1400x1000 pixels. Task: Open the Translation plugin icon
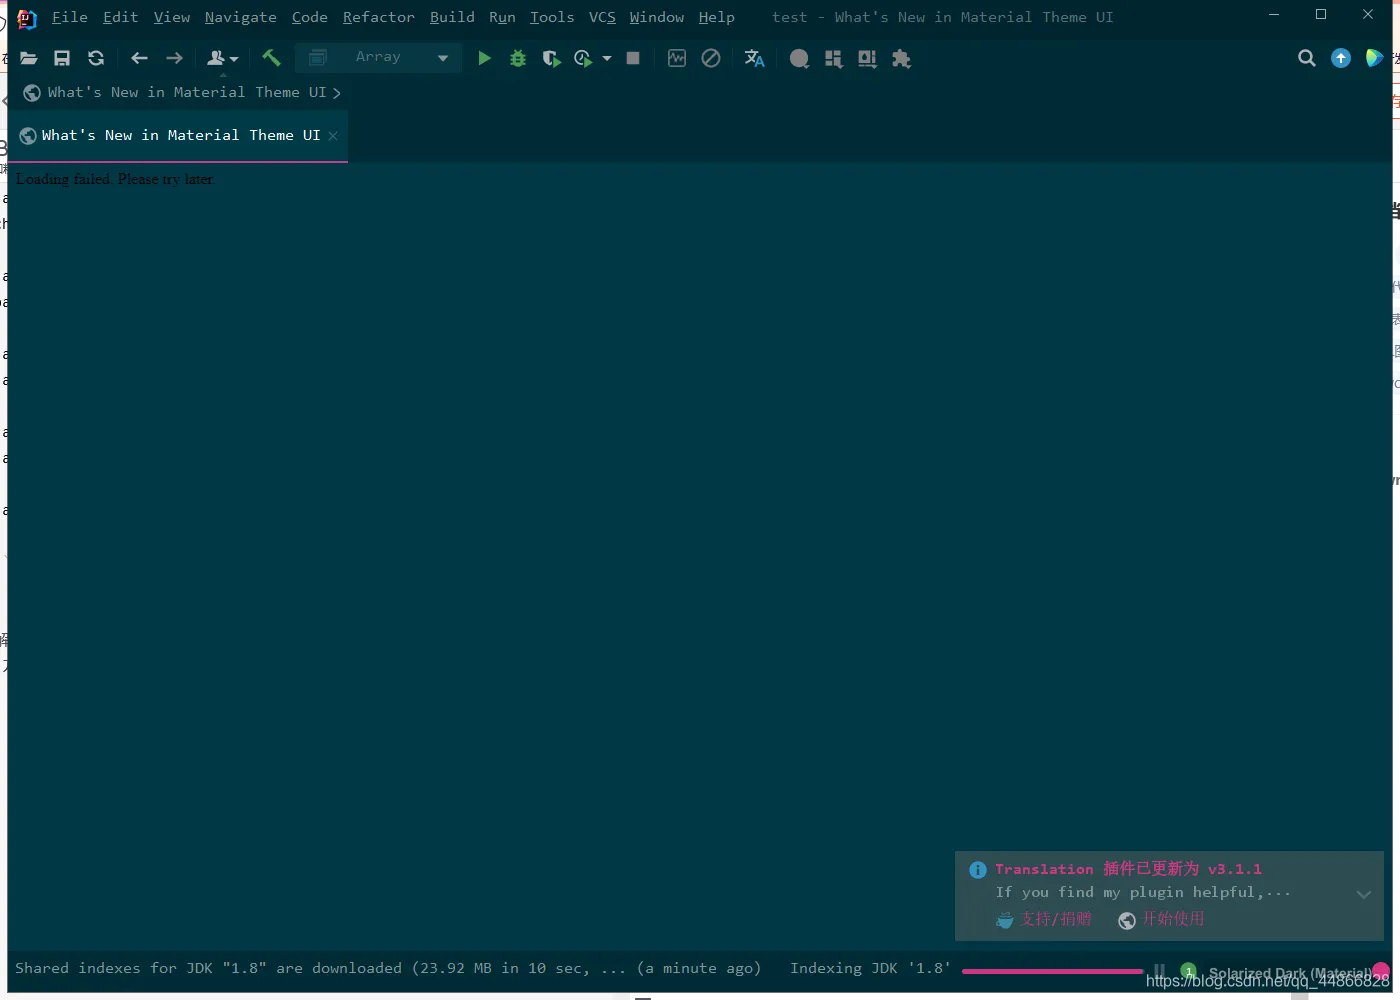(x=755, y=59)
